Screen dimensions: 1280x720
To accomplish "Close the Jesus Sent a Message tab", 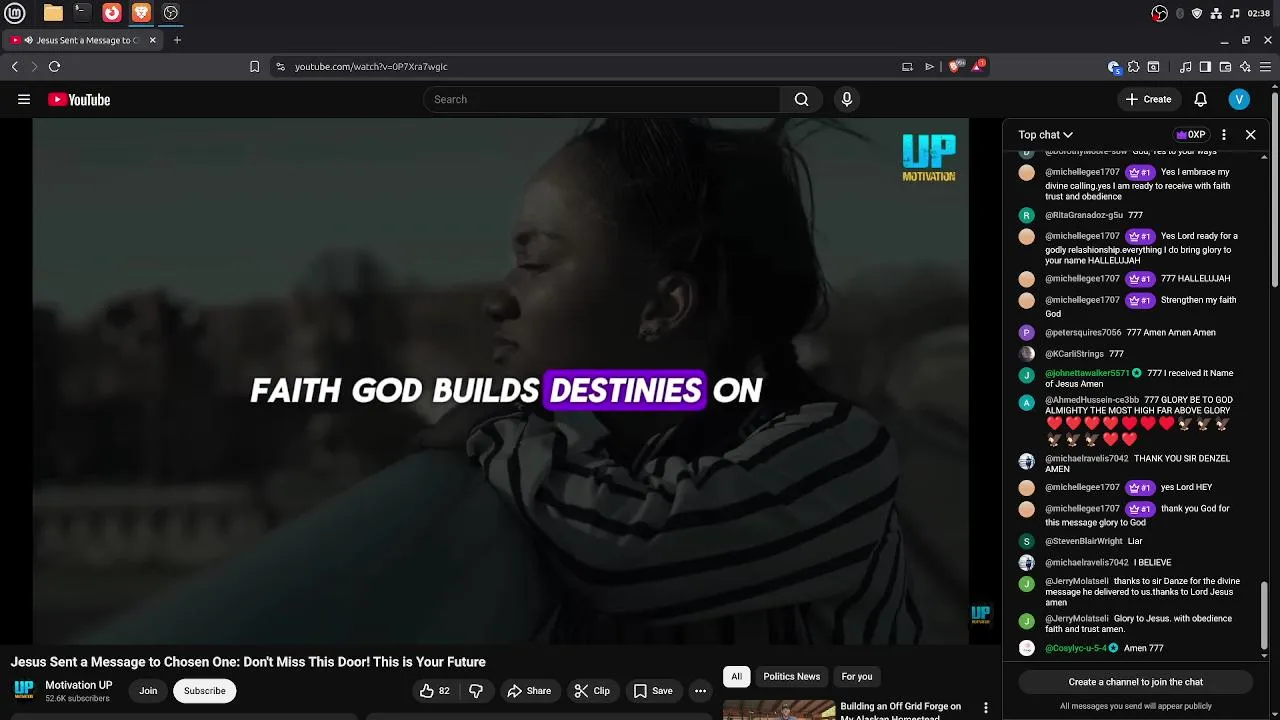I will tap(152, 40).
